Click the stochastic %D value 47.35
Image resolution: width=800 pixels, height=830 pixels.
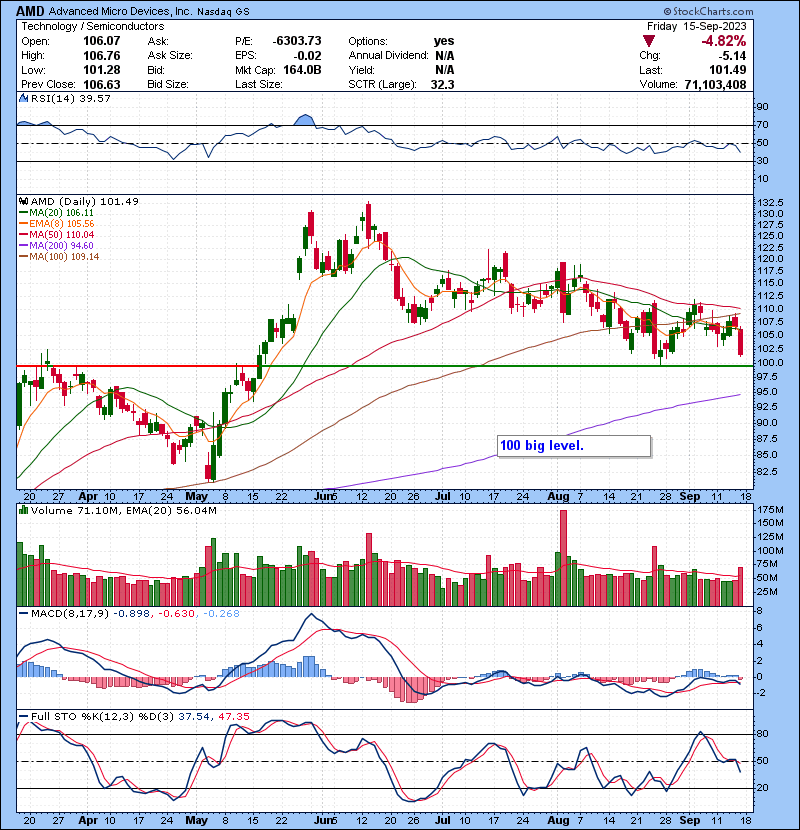(x=233, y=716)
